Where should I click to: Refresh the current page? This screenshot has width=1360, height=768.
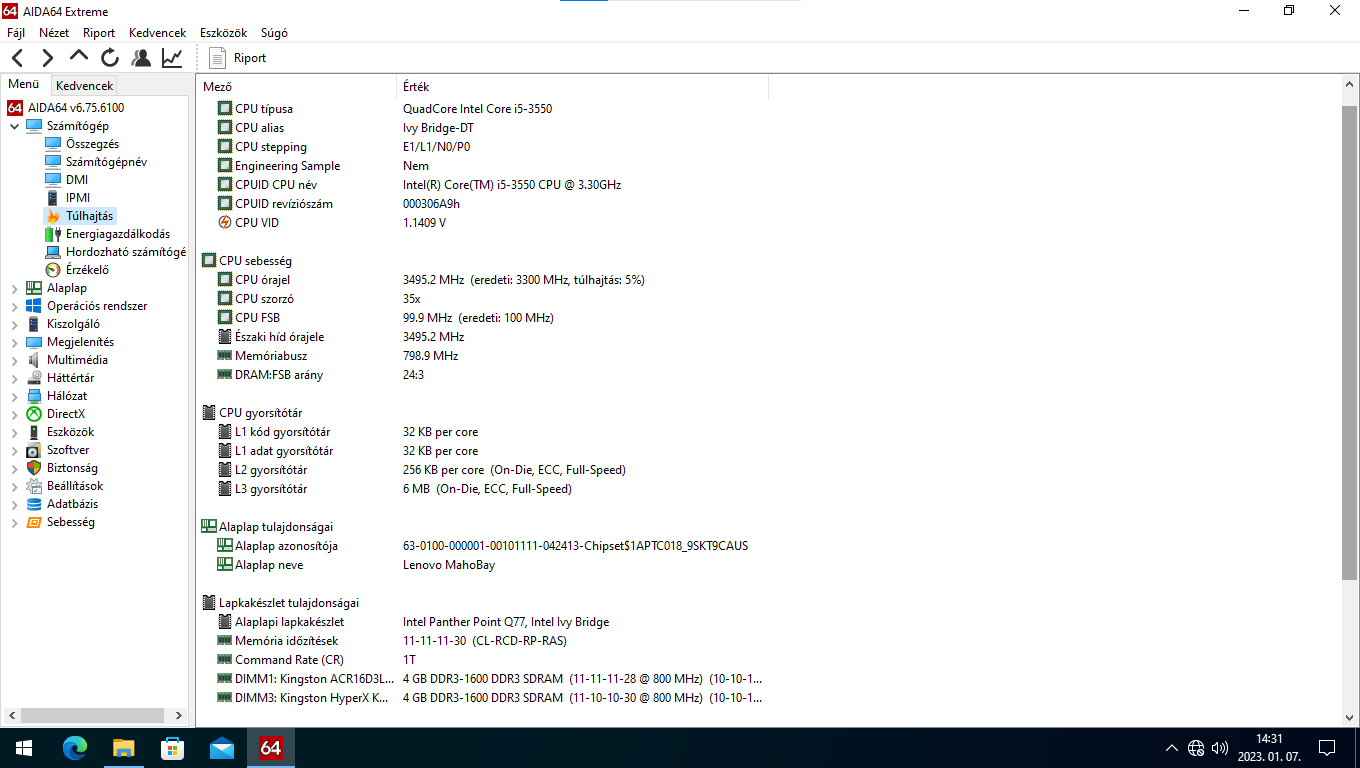coord(110,58)
